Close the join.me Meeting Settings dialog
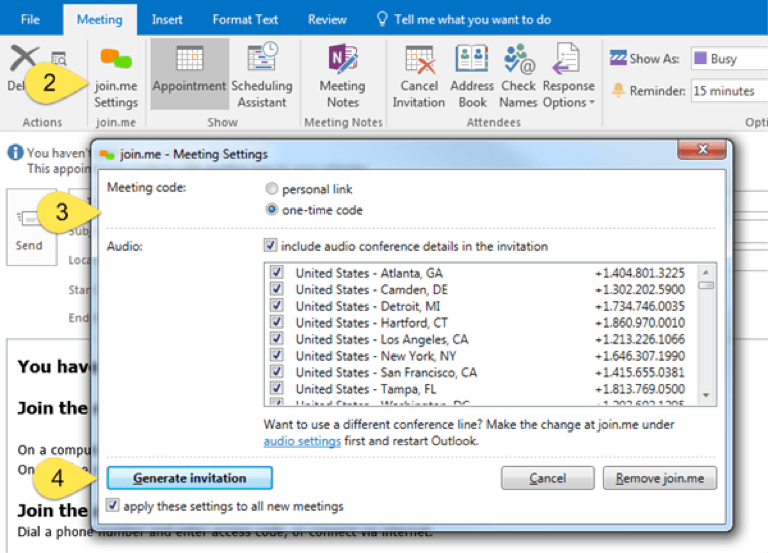 702,149
